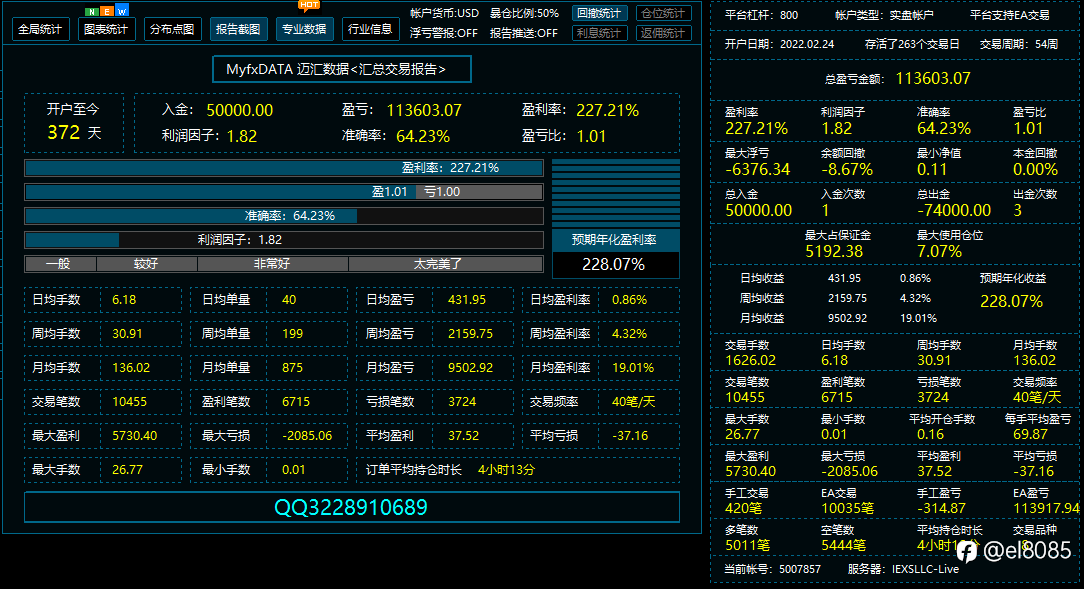
Task: Click the 日均单量 value 40
Action: click(x=289, y=300)
